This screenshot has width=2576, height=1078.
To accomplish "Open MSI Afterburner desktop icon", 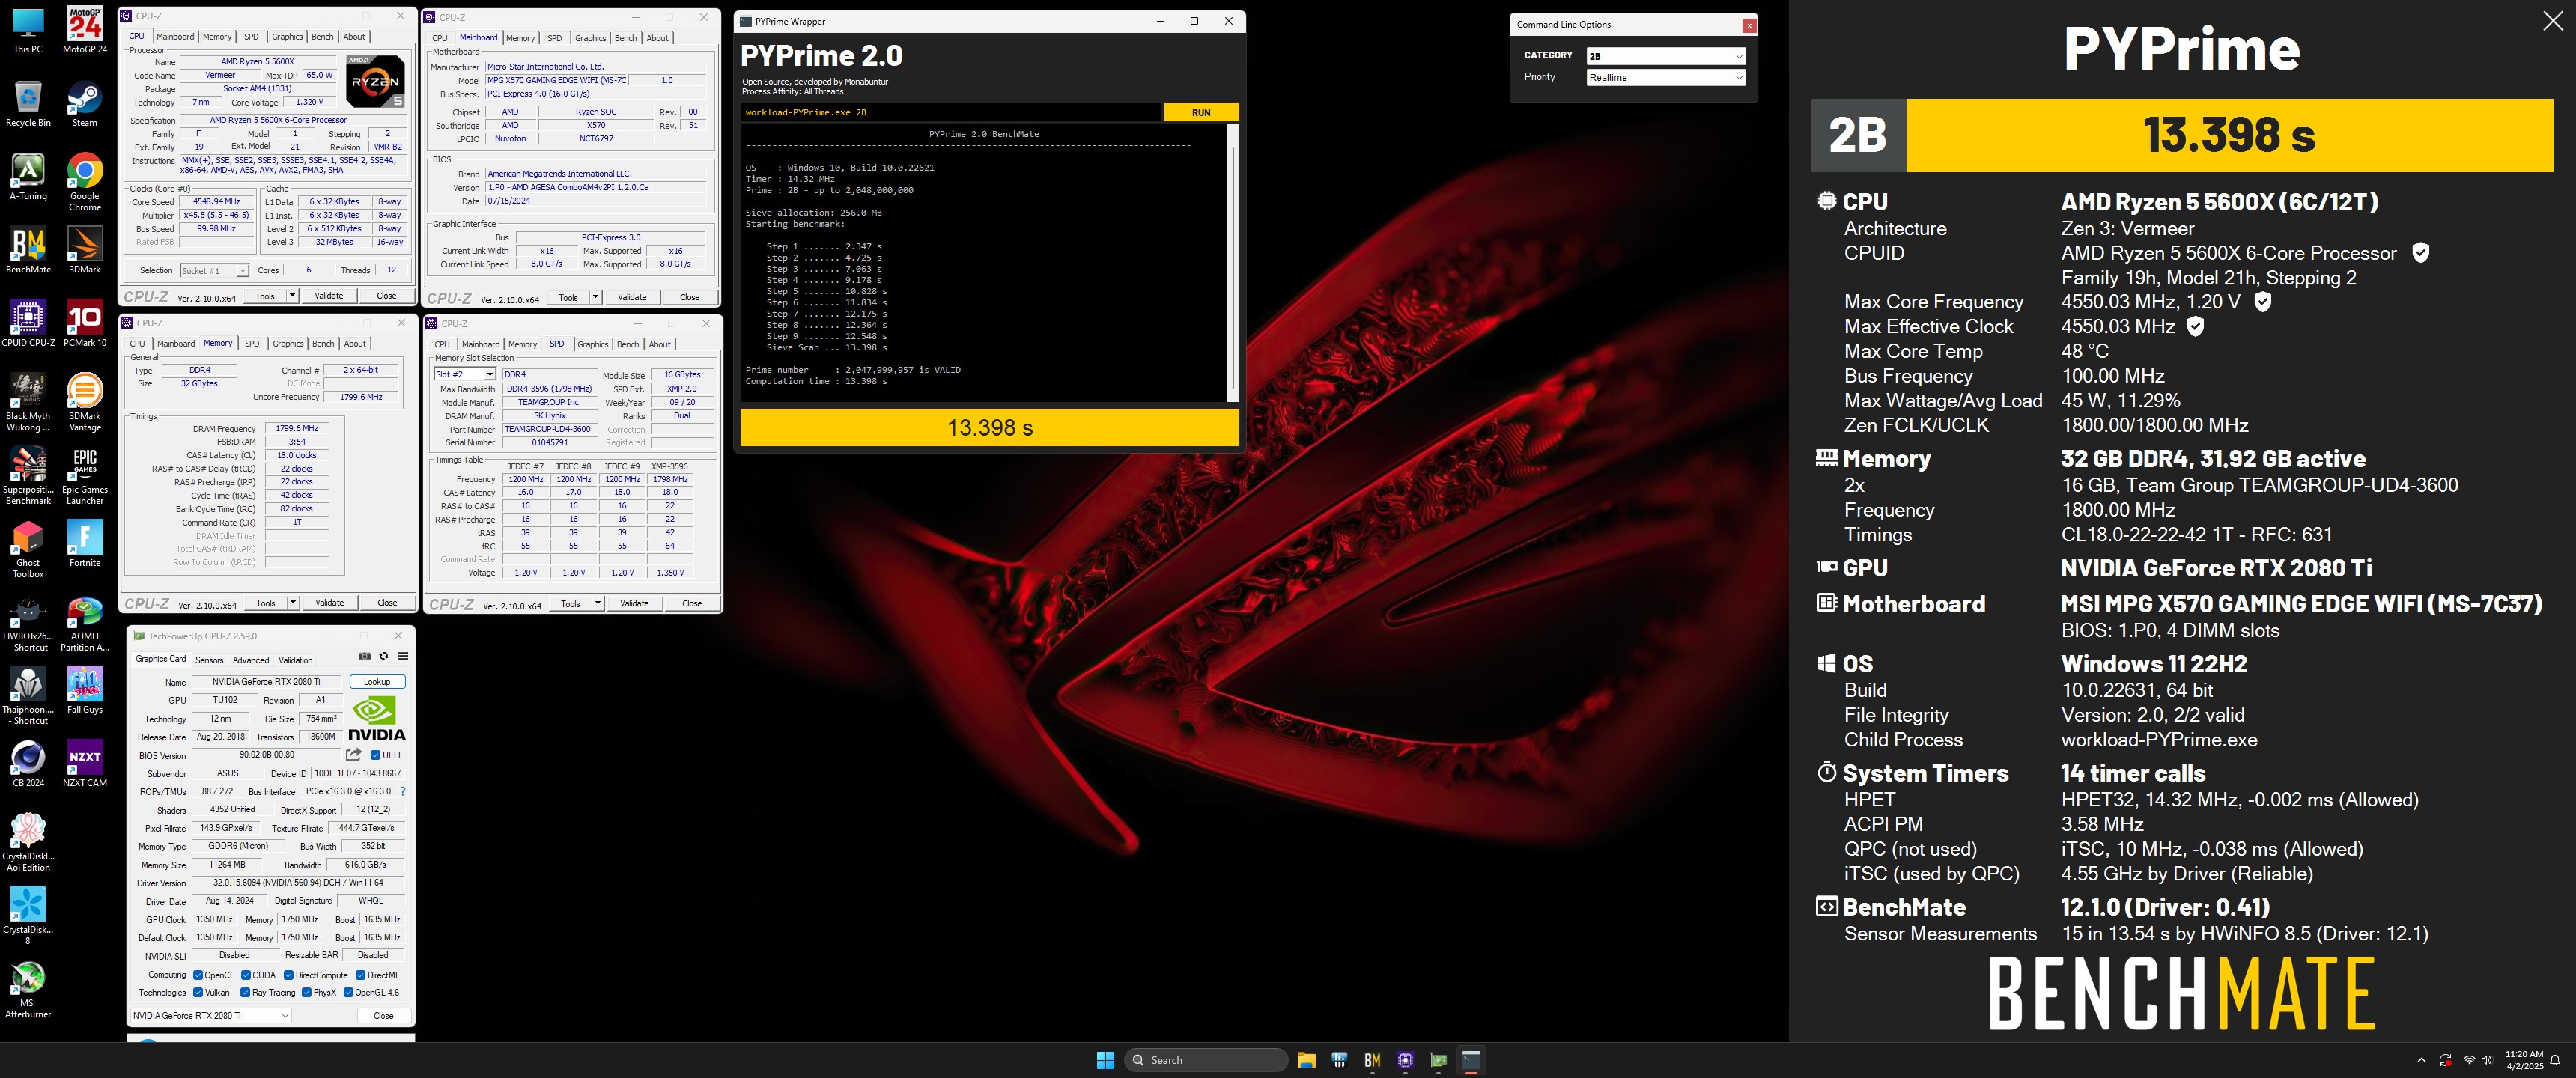I will [x=28, y=989].
